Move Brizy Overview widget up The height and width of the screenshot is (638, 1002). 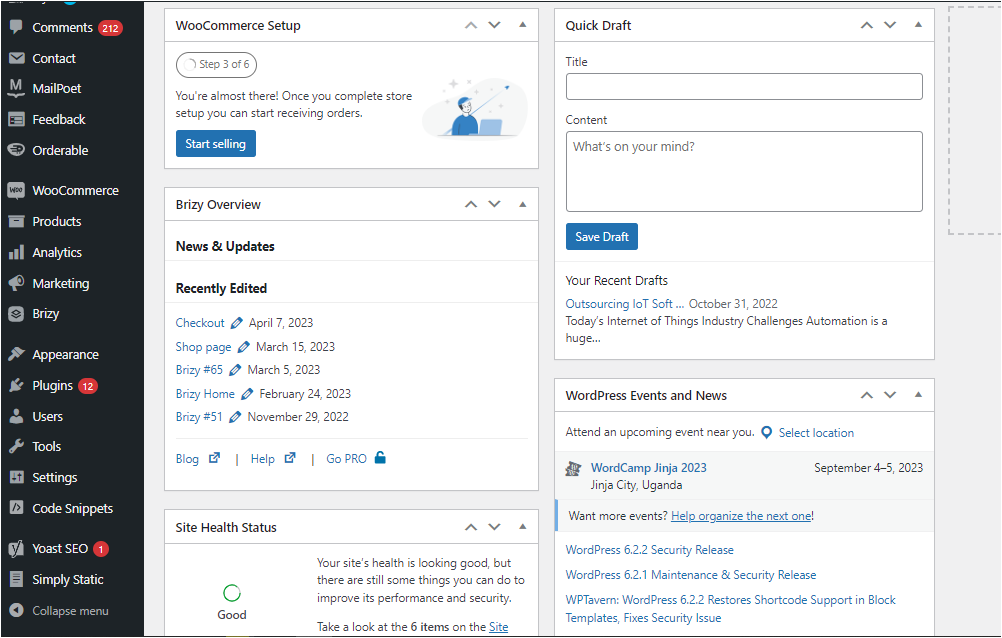471,205
